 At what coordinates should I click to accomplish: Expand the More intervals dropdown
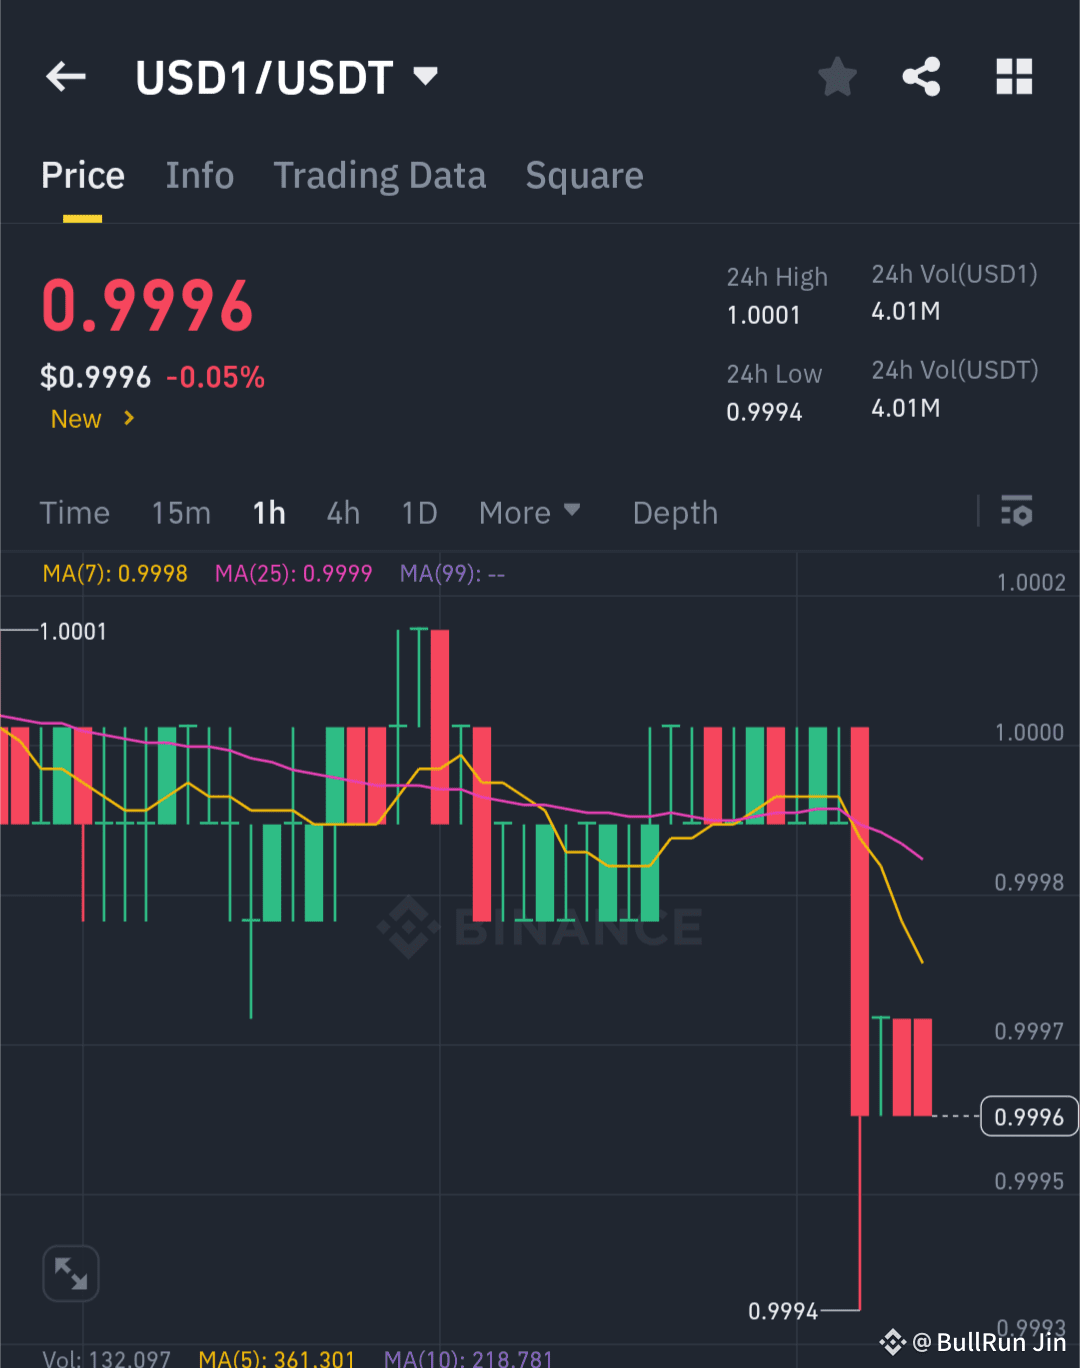[x=529, y=513]
